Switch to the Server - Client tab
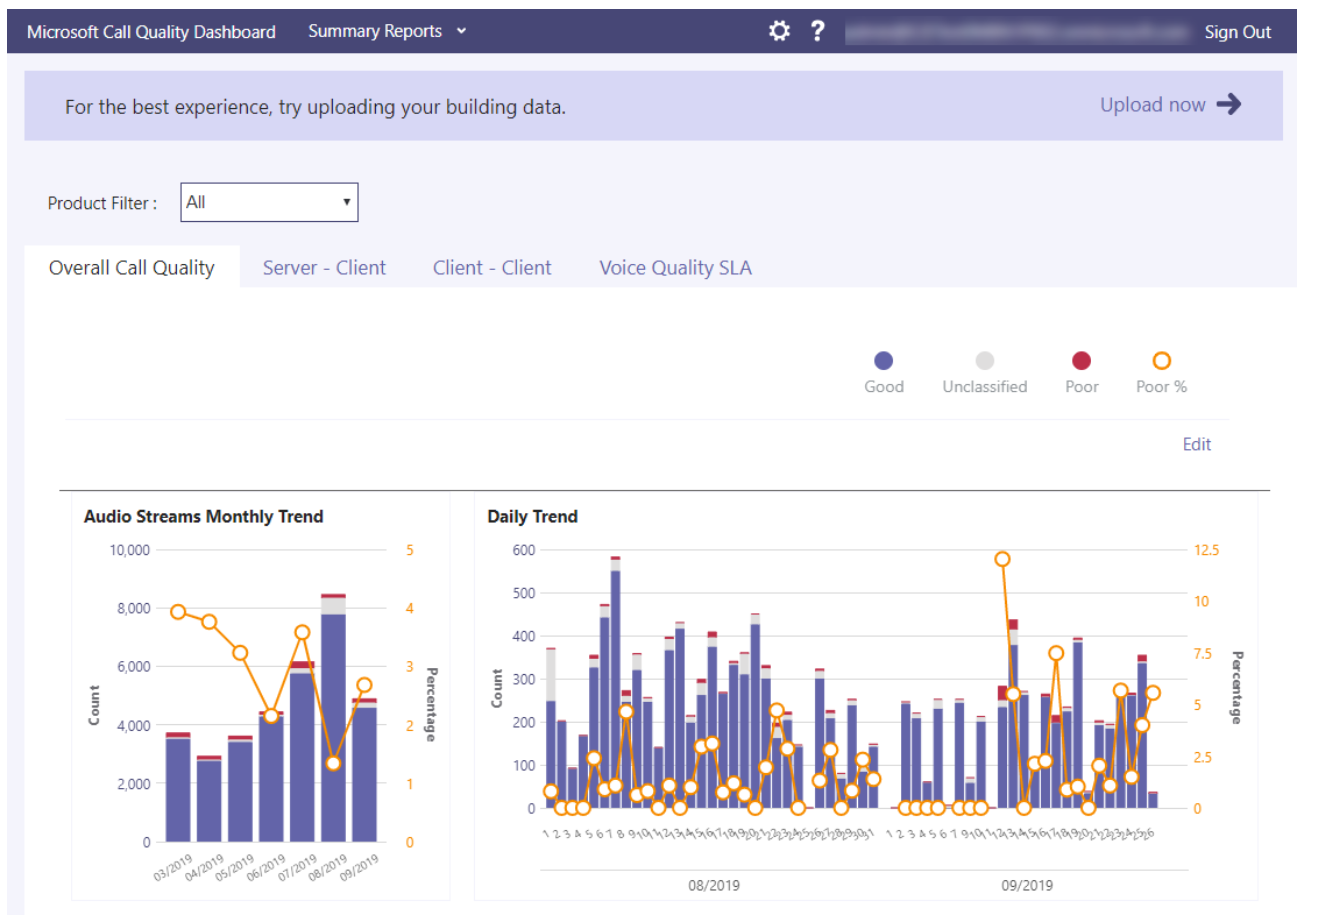 [x=324, y=267]
